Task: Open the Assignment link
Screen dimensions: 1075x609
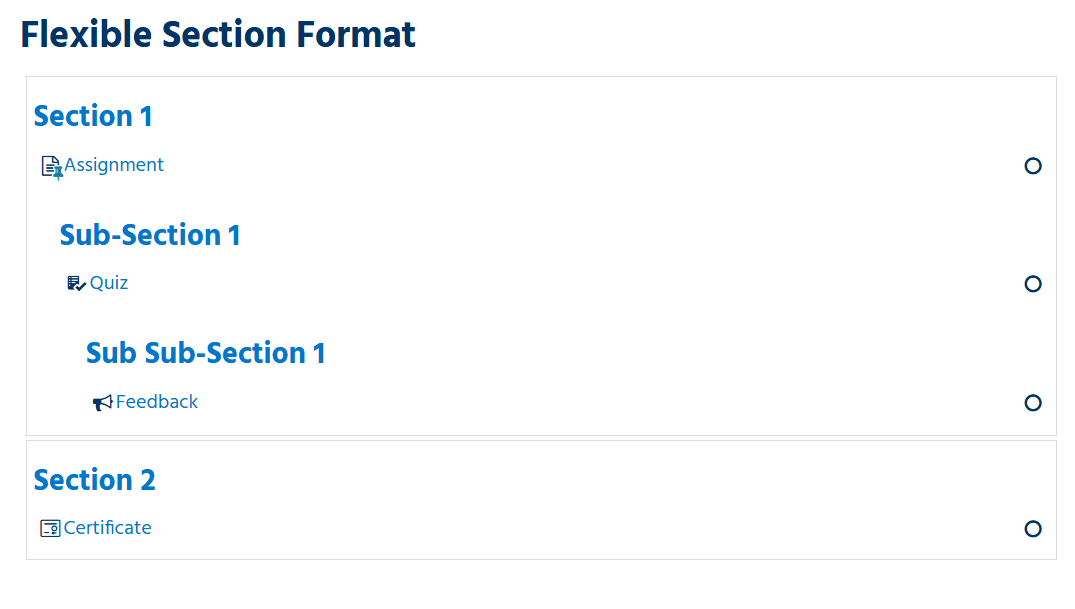Action: (x=114, y=165)
